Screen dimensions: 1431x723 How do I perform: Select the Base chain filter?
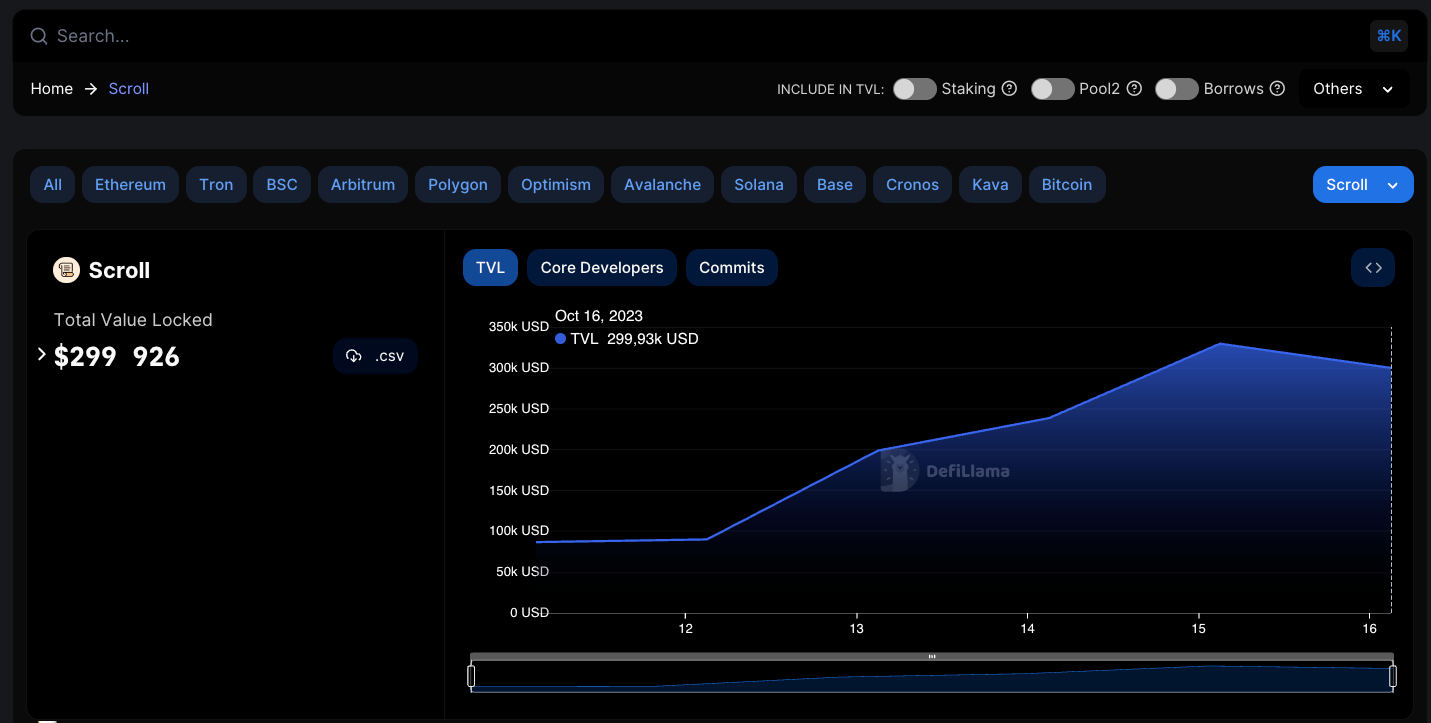(x=835, y=185)
